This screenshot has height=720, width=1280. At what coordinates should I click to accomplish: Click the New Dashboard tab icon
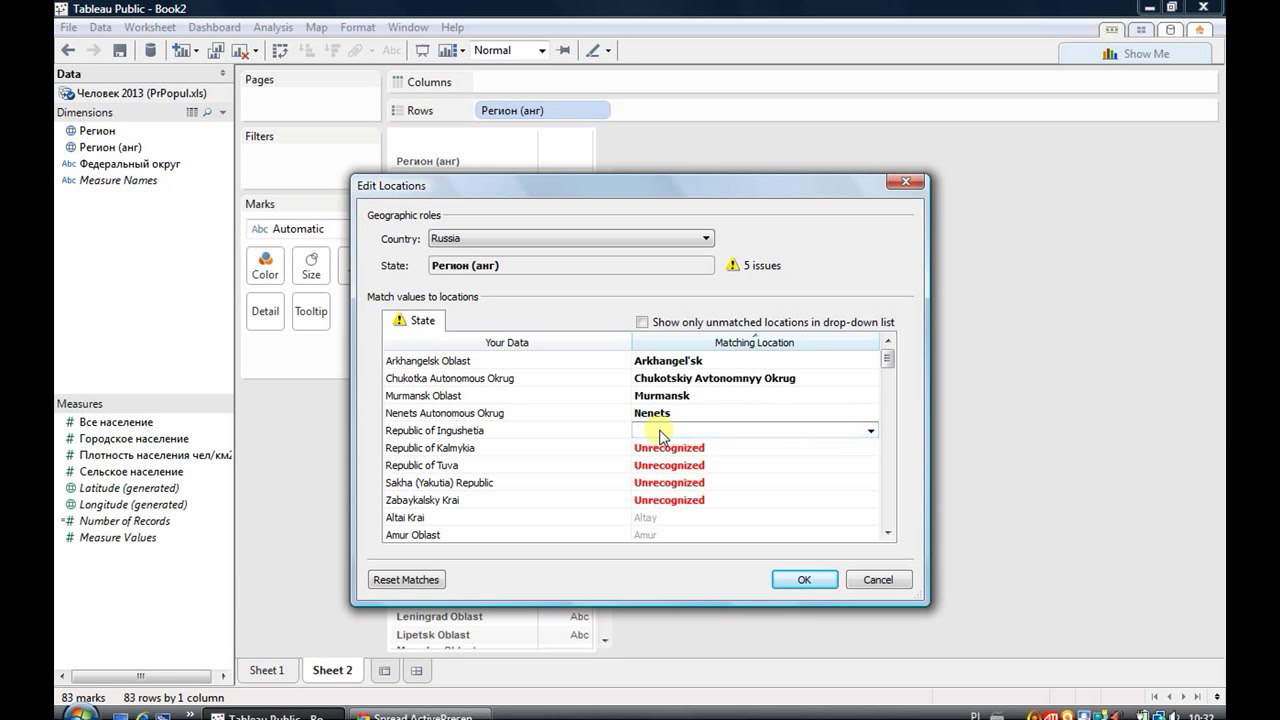click(417, 671)
